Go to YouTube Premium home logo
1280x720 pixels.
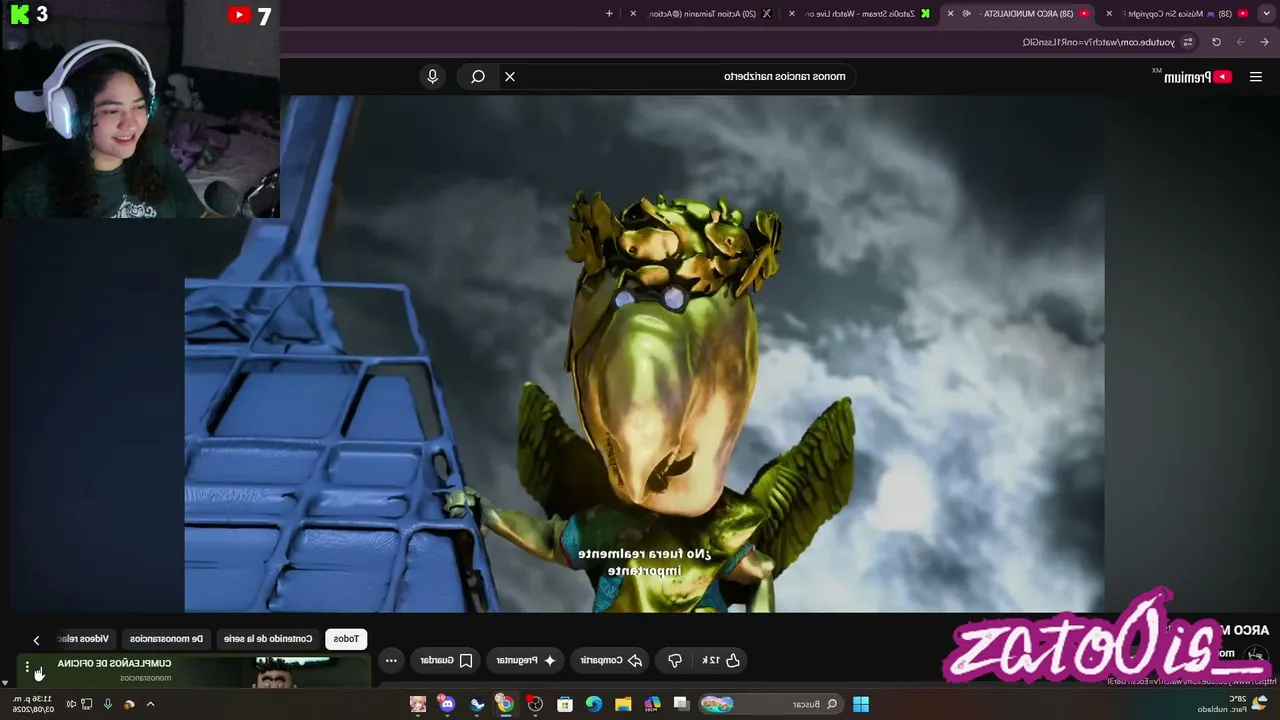pos(1197,77)
